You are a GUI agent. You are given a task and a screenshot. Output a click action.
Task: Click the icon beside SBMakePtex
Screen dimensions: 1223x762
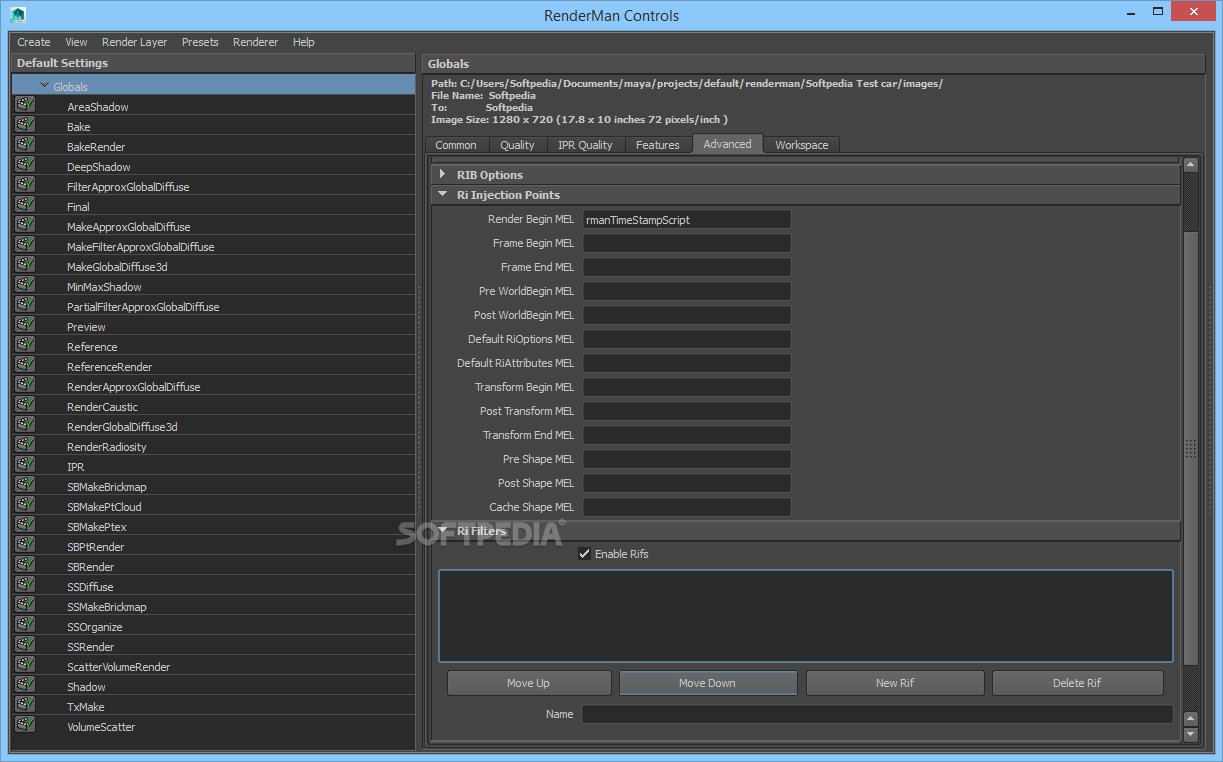25,525
